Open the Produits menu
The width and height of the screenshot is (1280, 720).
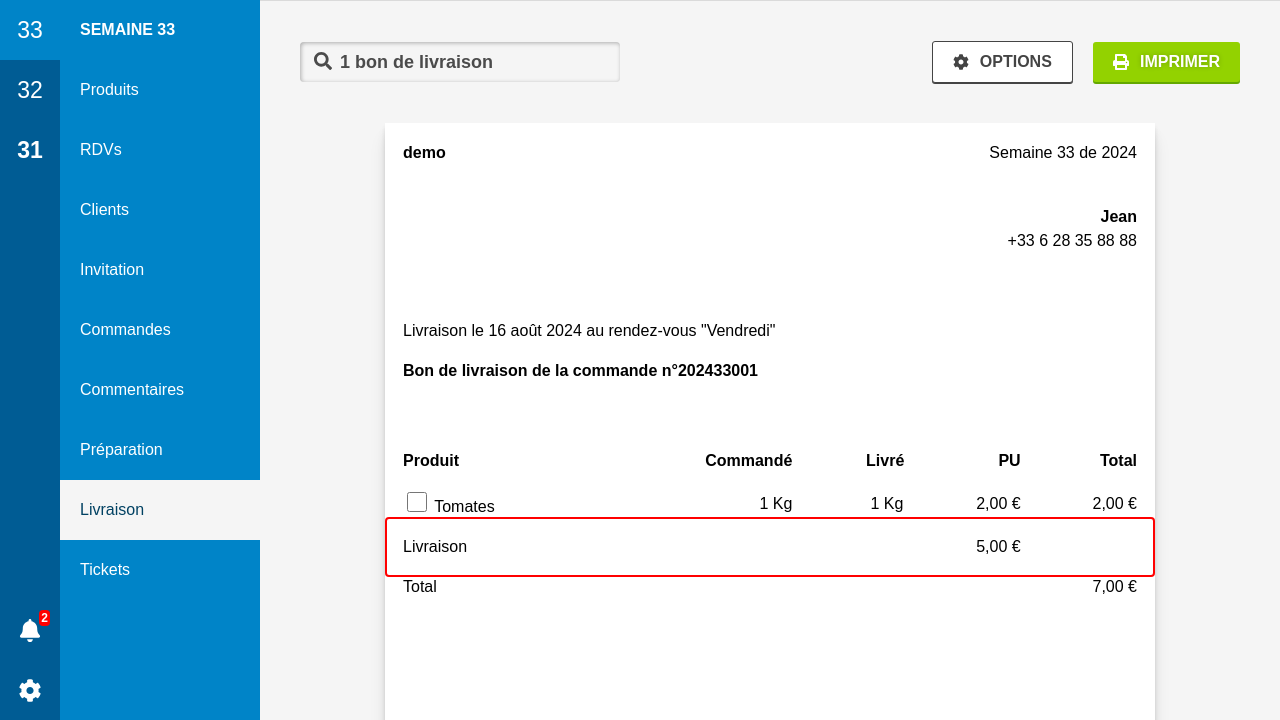[x=109, y=90]
